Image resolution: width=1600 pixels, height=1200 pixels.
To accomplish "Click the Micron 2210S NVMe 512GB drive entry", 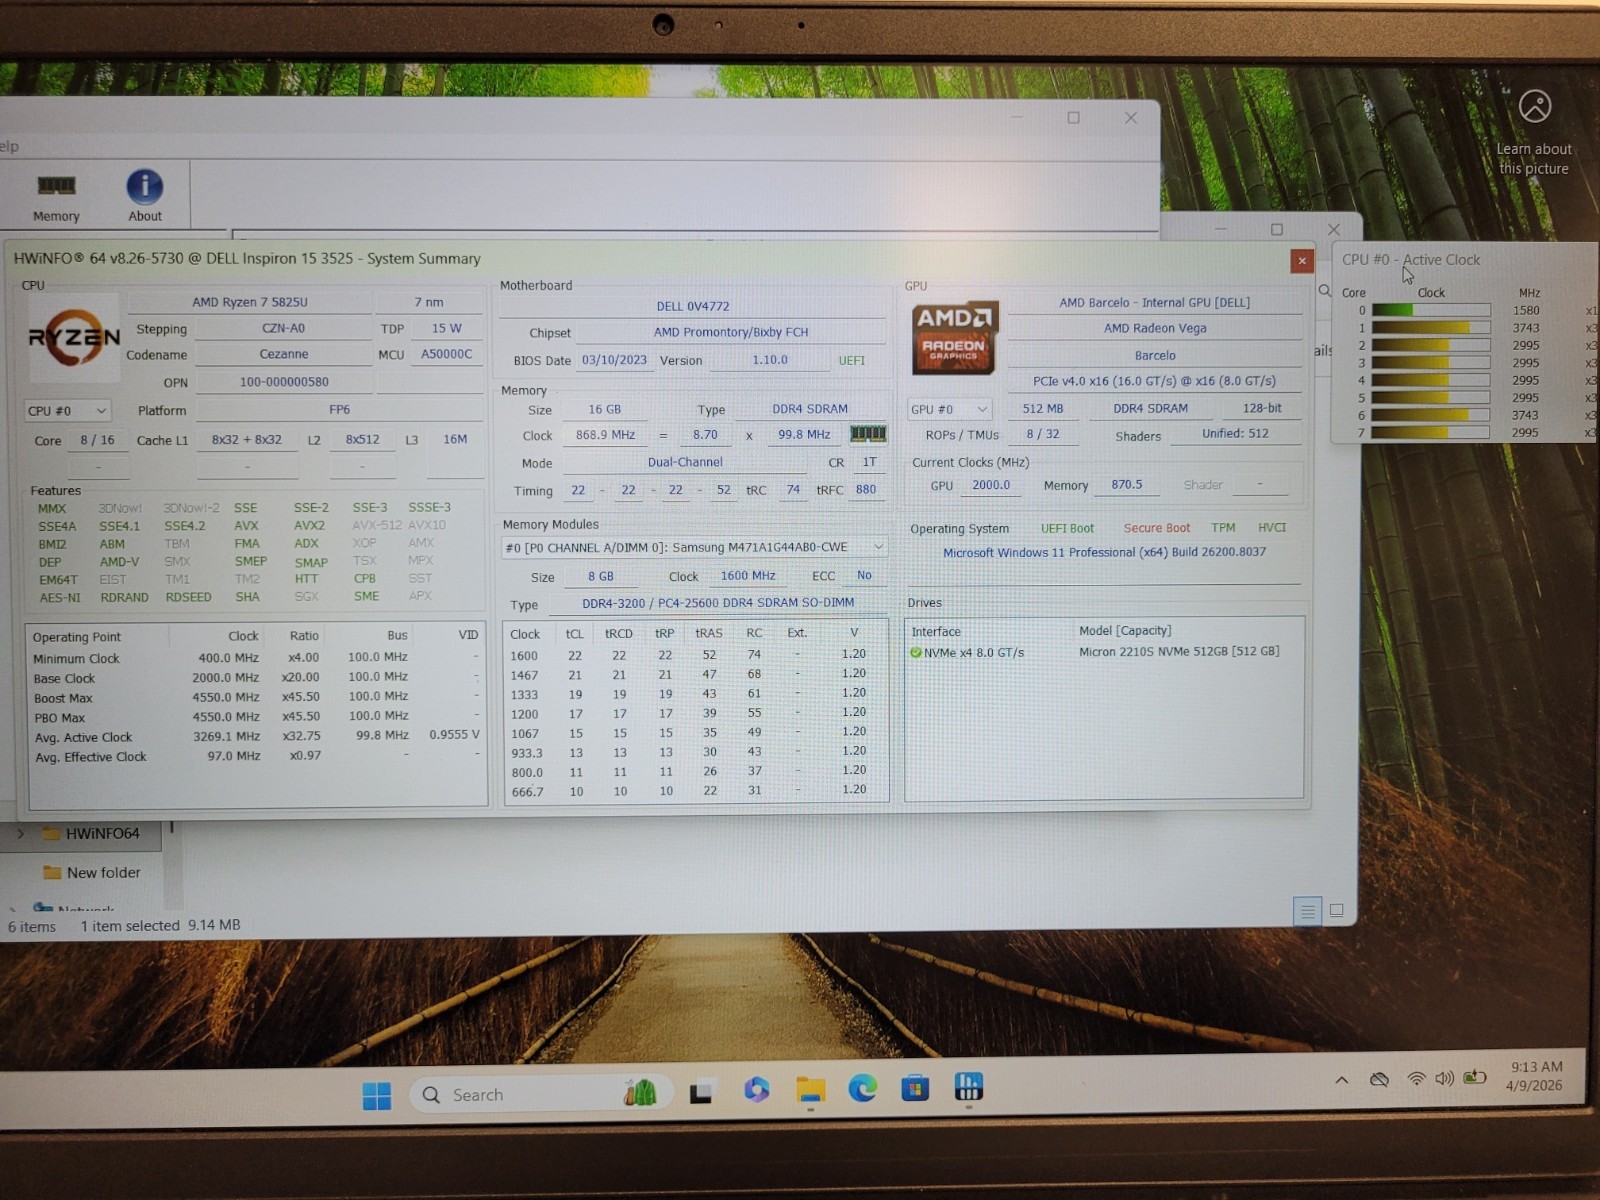I will pos(1179,651).
